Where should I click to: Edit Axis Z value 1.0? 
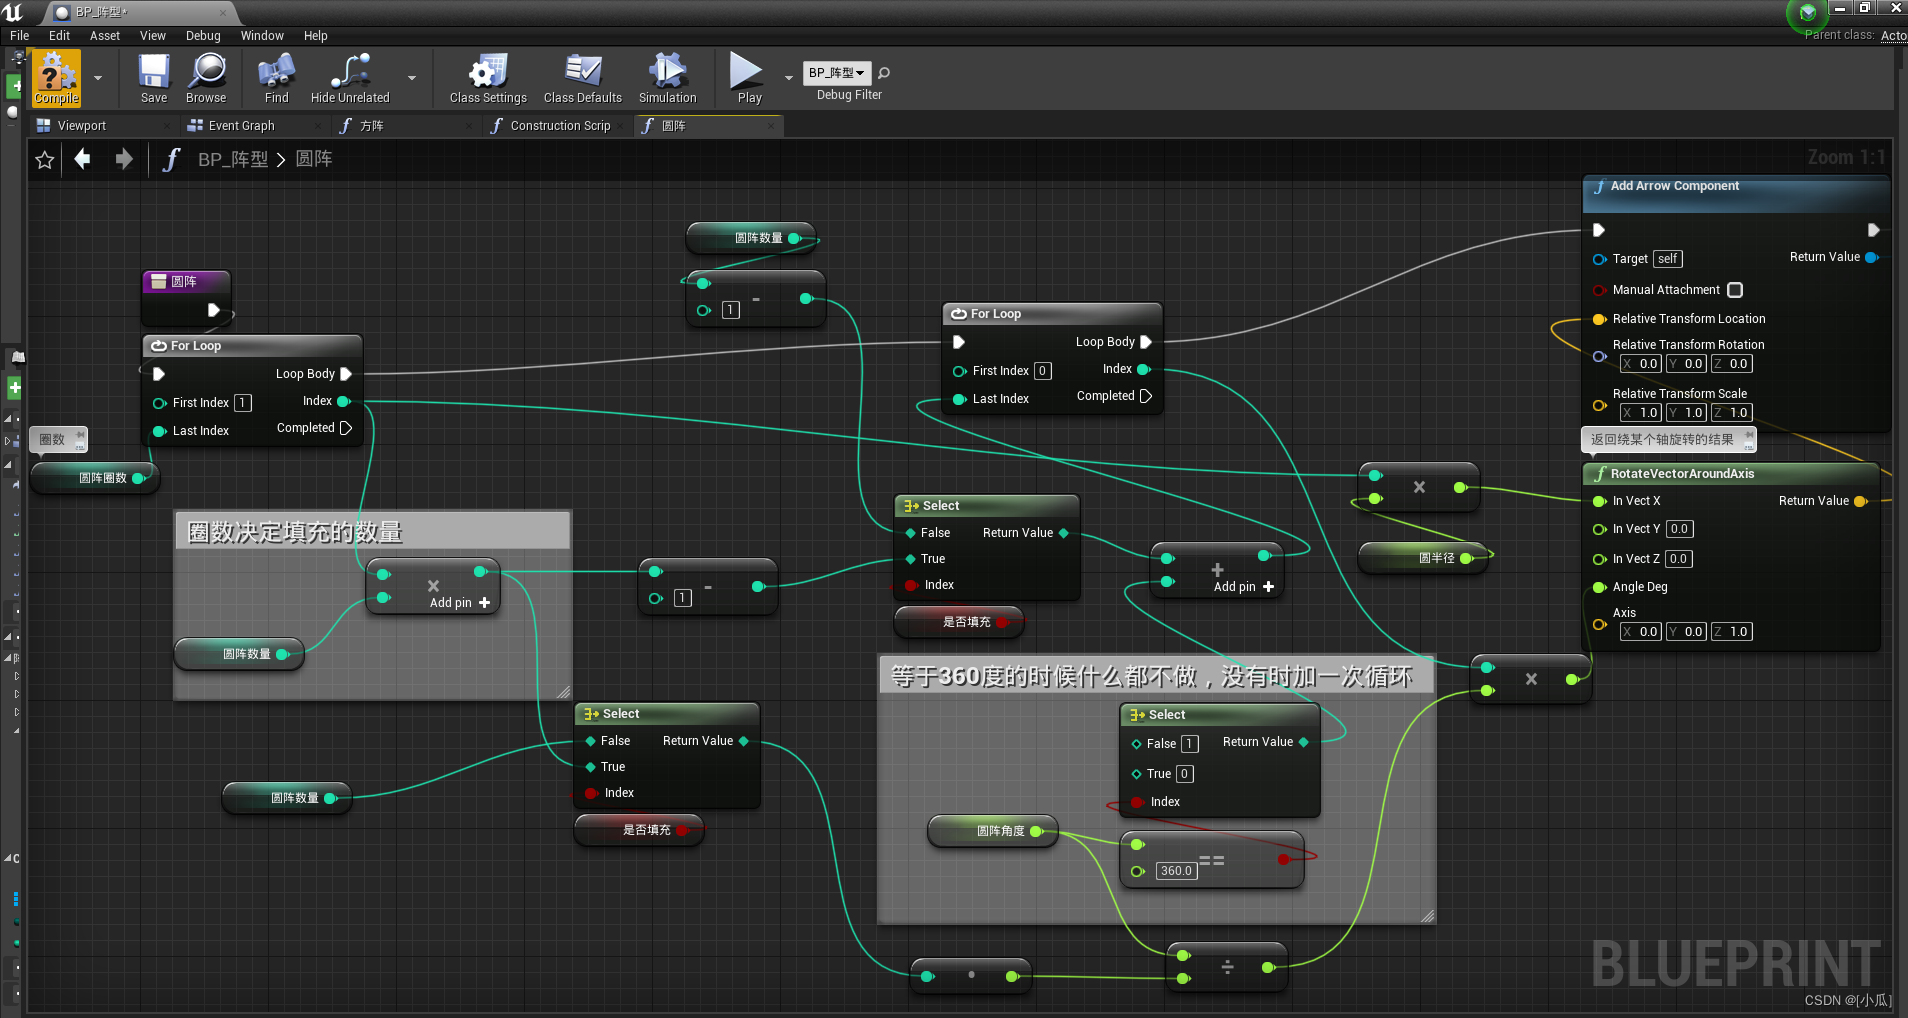tap(1732, 632)
